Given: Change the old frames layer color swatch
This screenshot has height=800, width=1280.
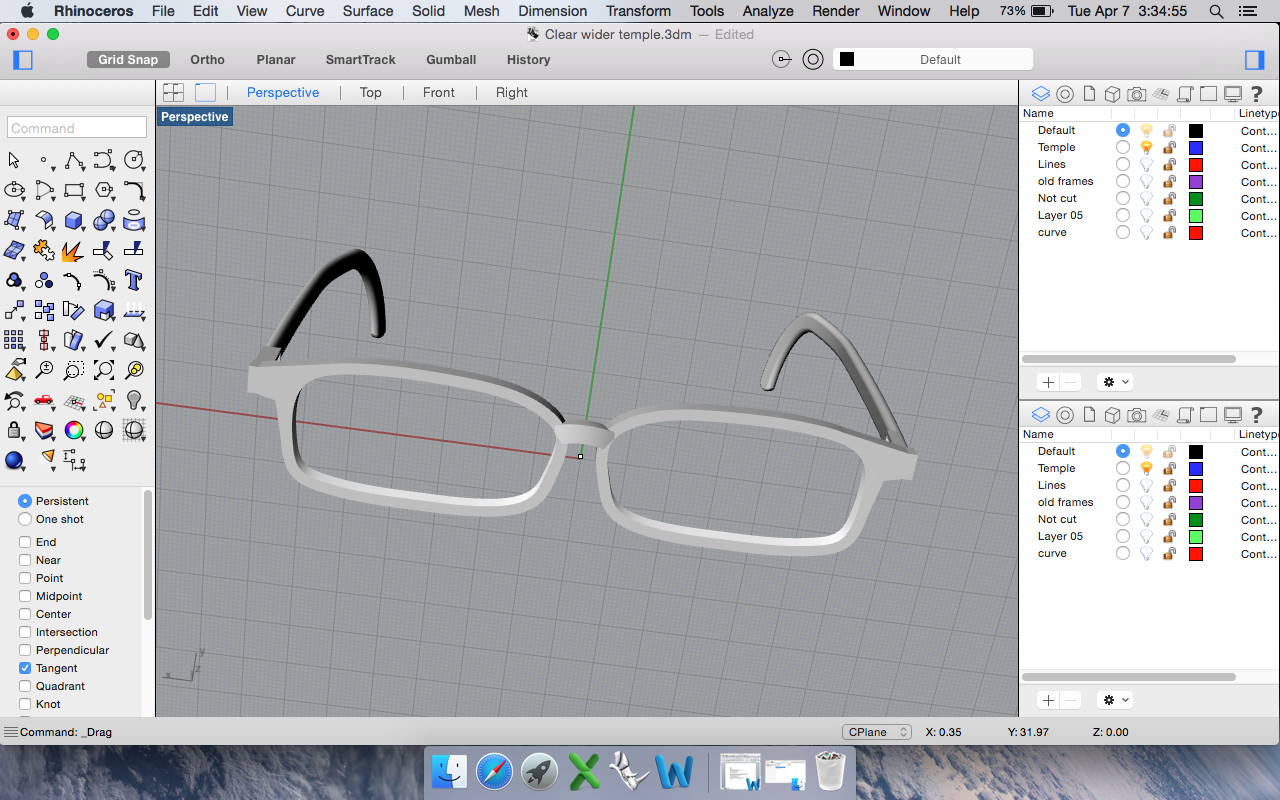Looking at the screenshot, I should [x=1196, y=181].
